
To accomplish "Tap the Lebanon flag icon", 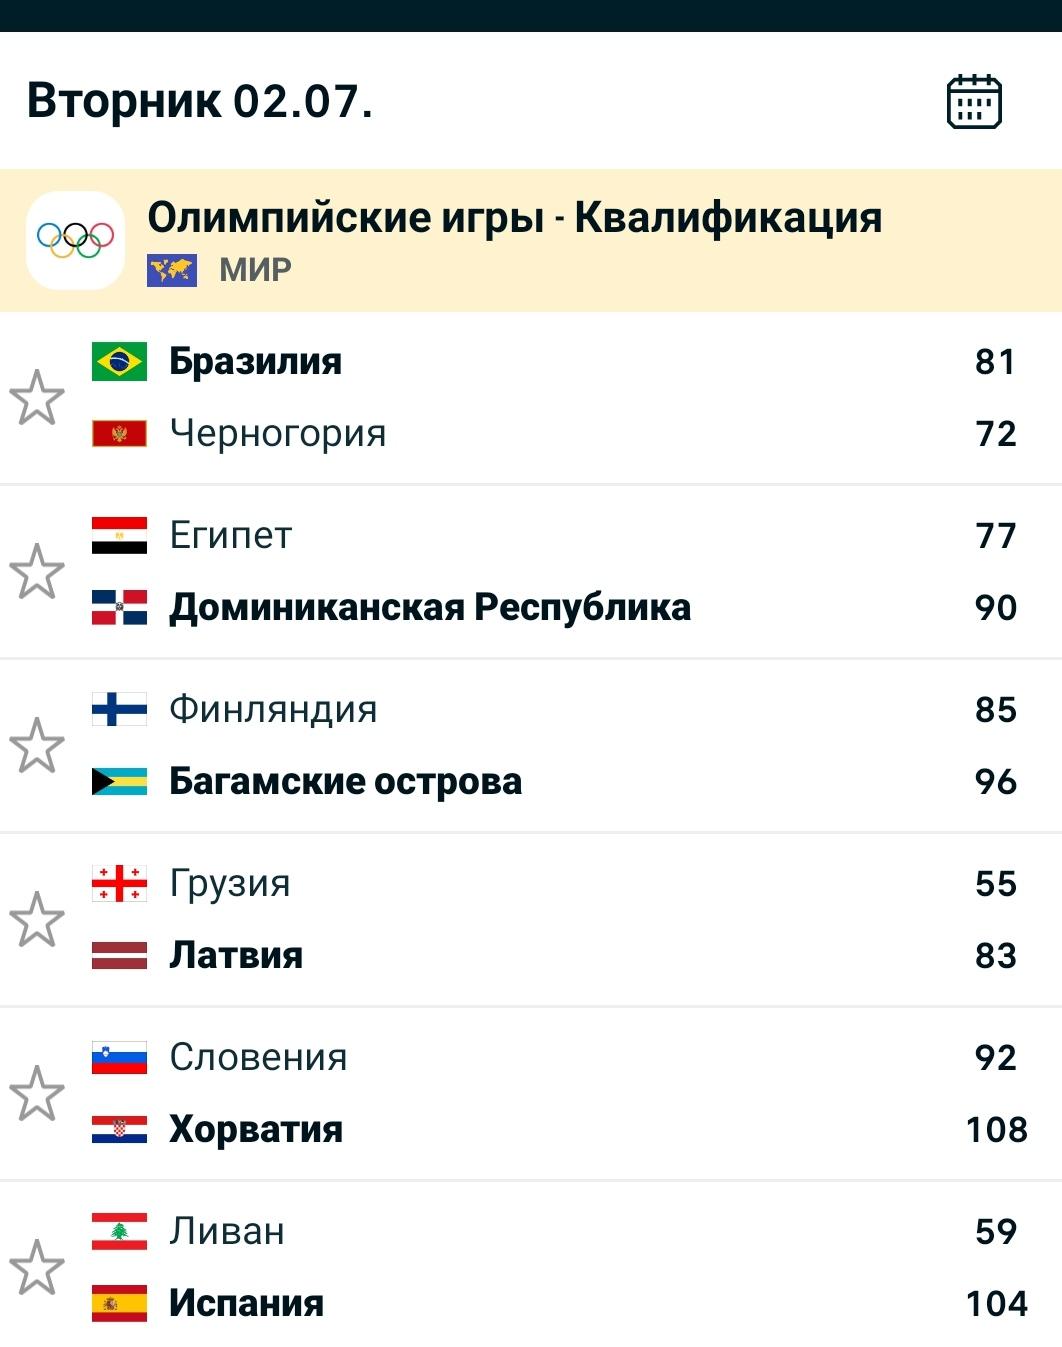I will tap(119, 1231).
